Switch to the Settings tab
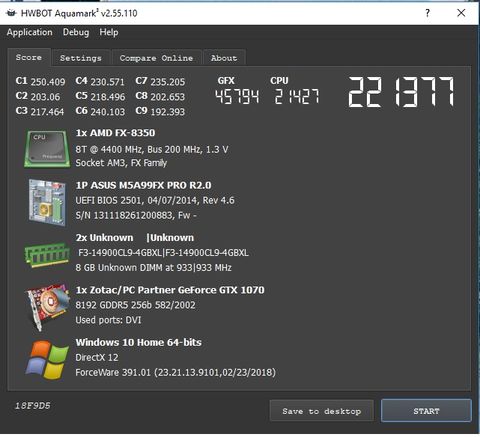Screen dimensions: 480x437 pyautogui.click(x=81, y=58)
